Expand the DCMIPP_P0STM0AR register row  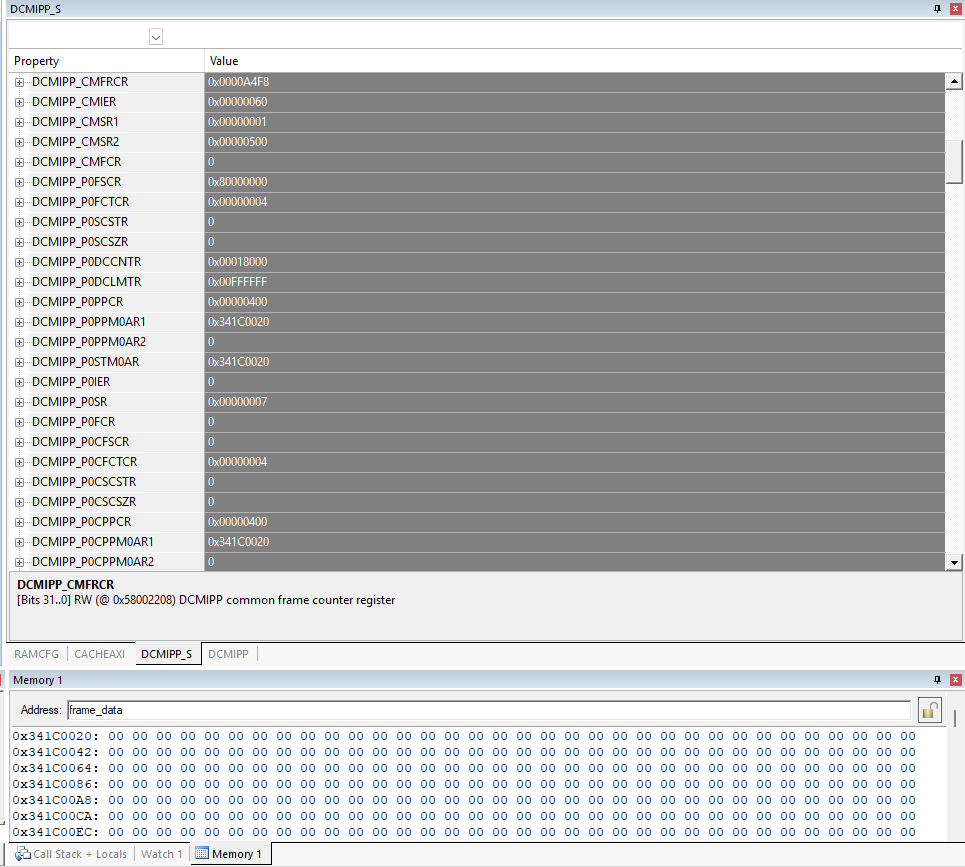20,362
